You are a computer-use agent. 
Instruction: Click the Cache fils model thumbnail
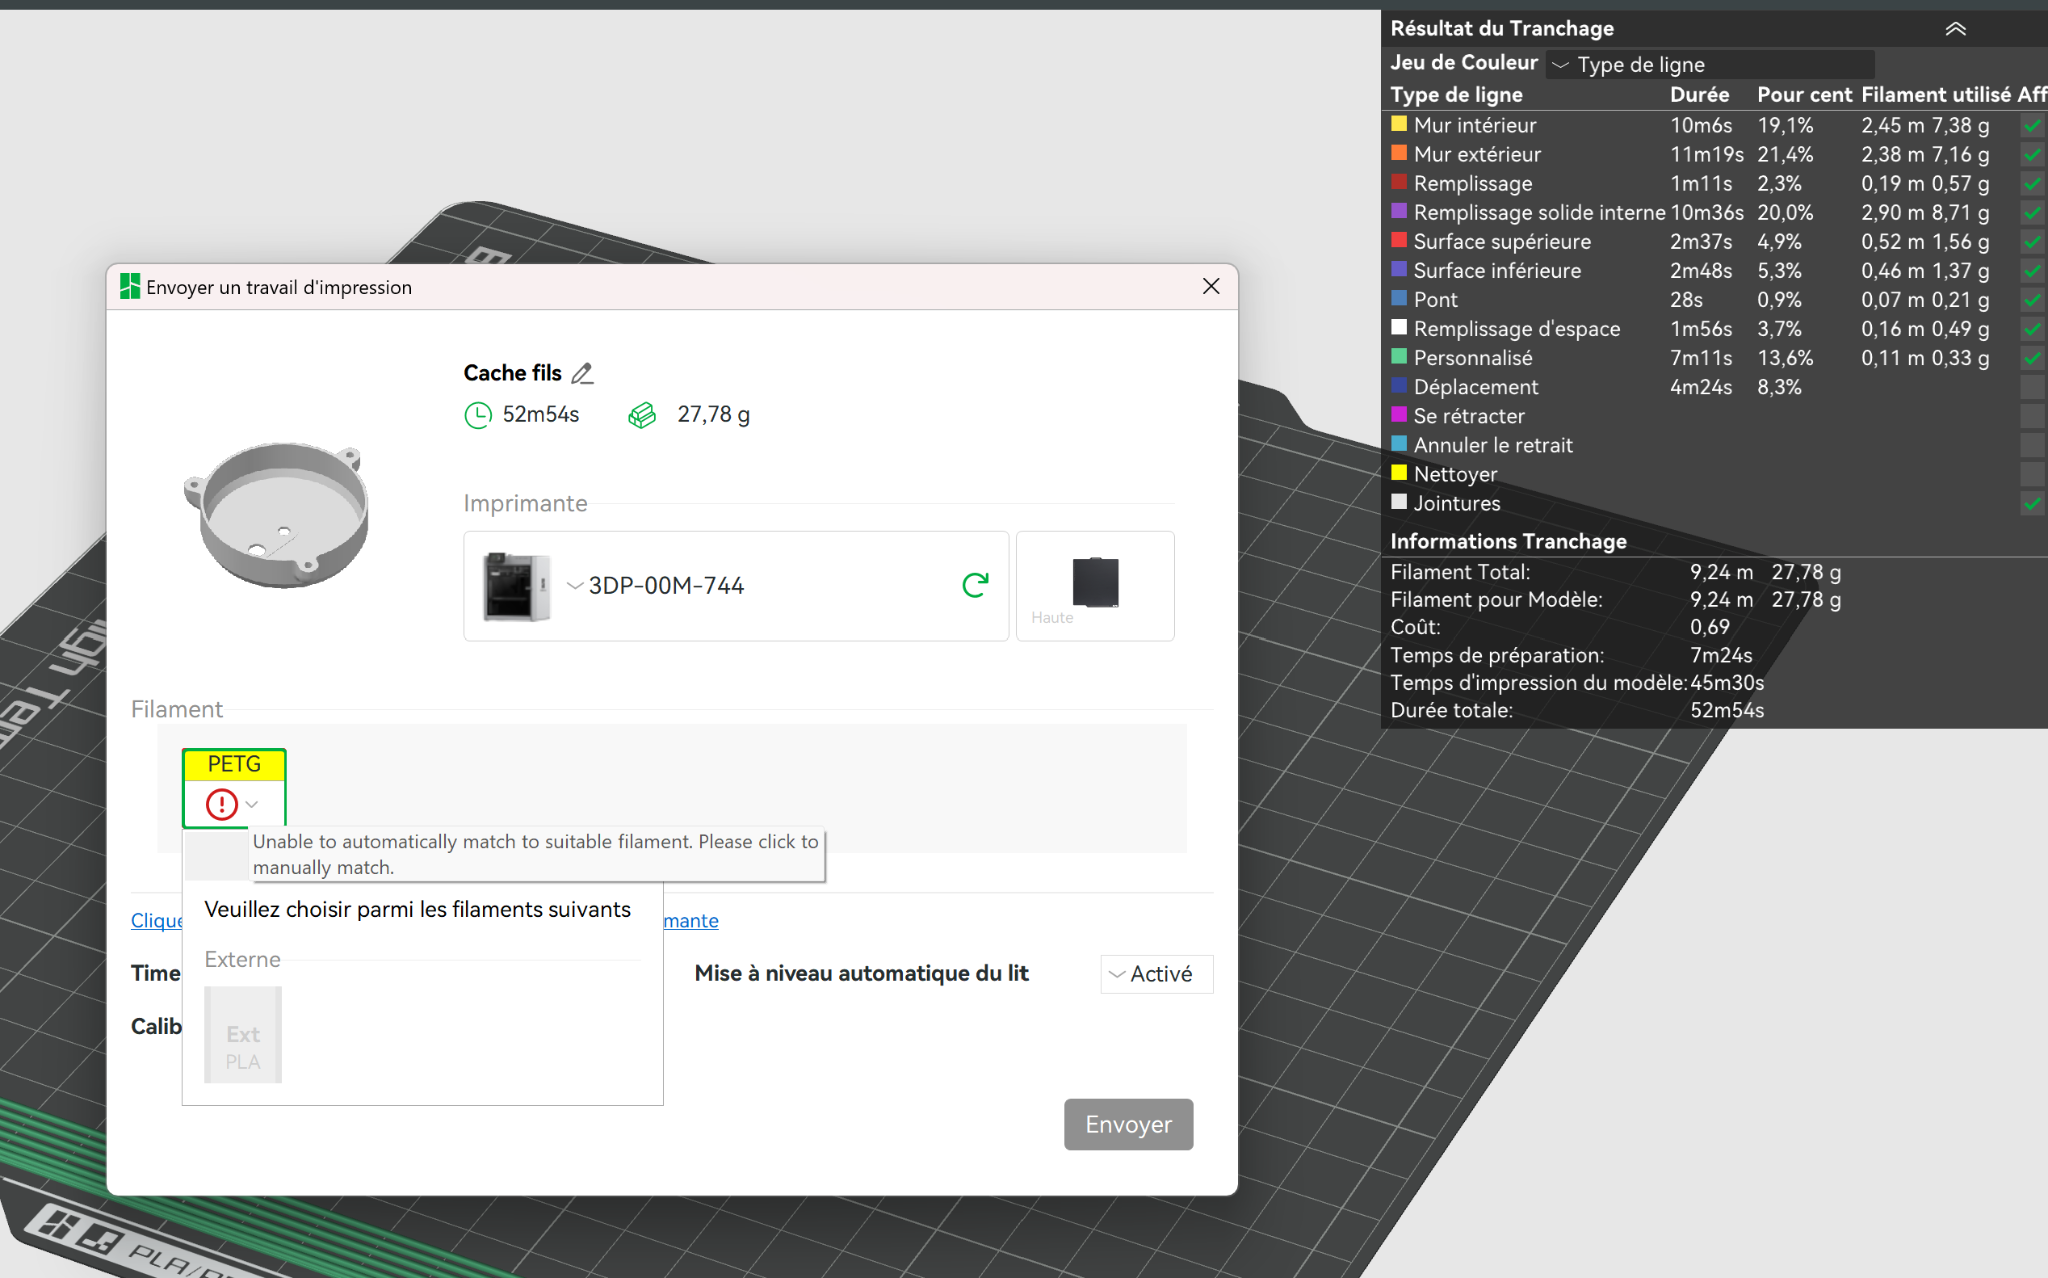[278, 515]
